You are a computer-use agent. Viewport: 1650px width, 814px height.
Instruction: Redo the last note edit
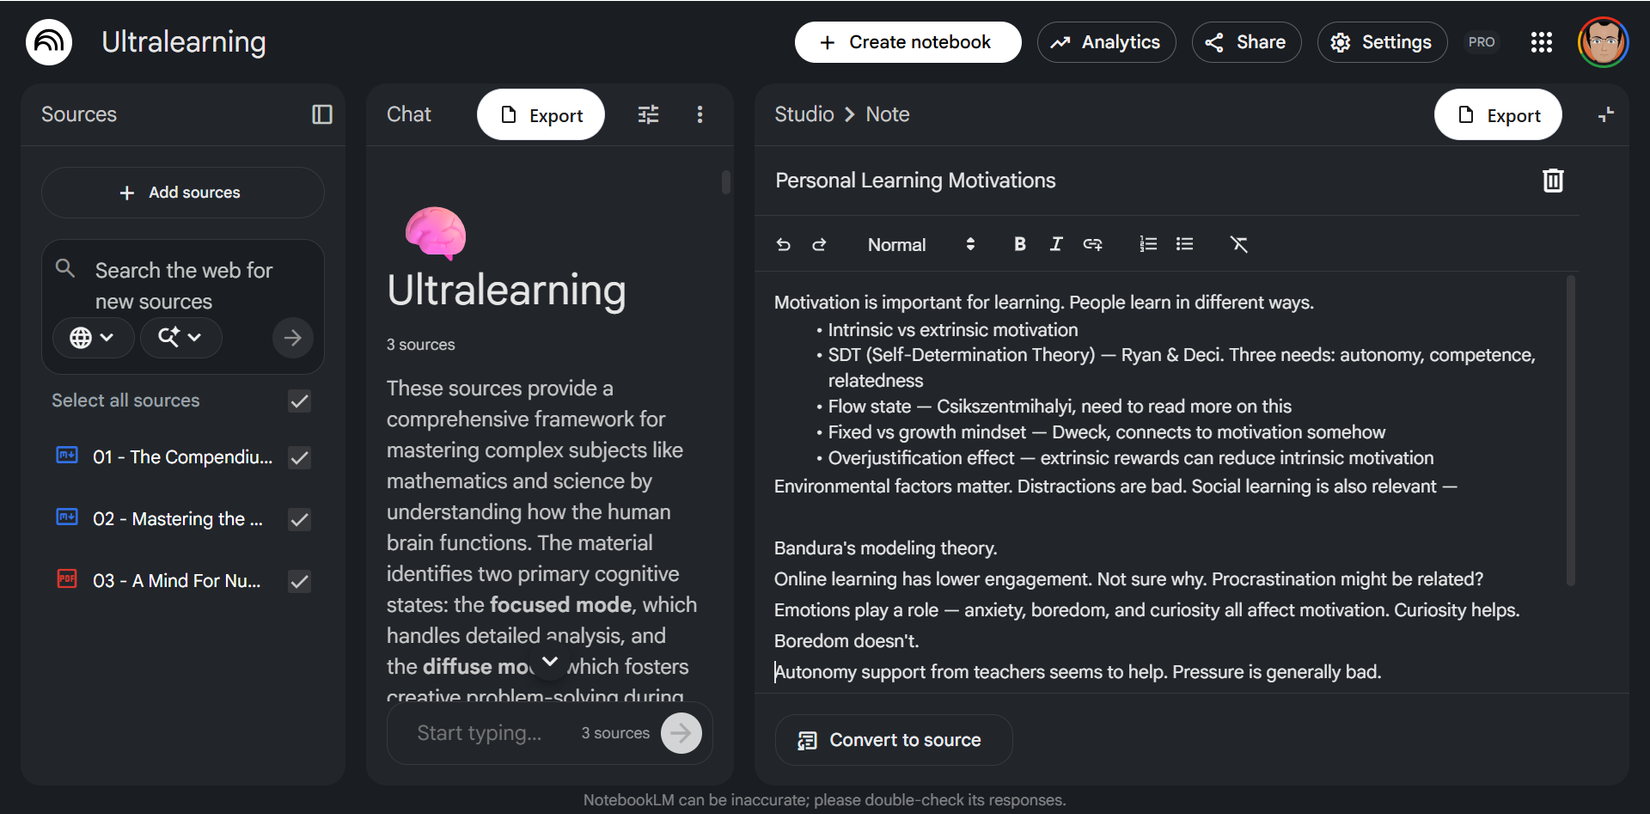point(819,244)
